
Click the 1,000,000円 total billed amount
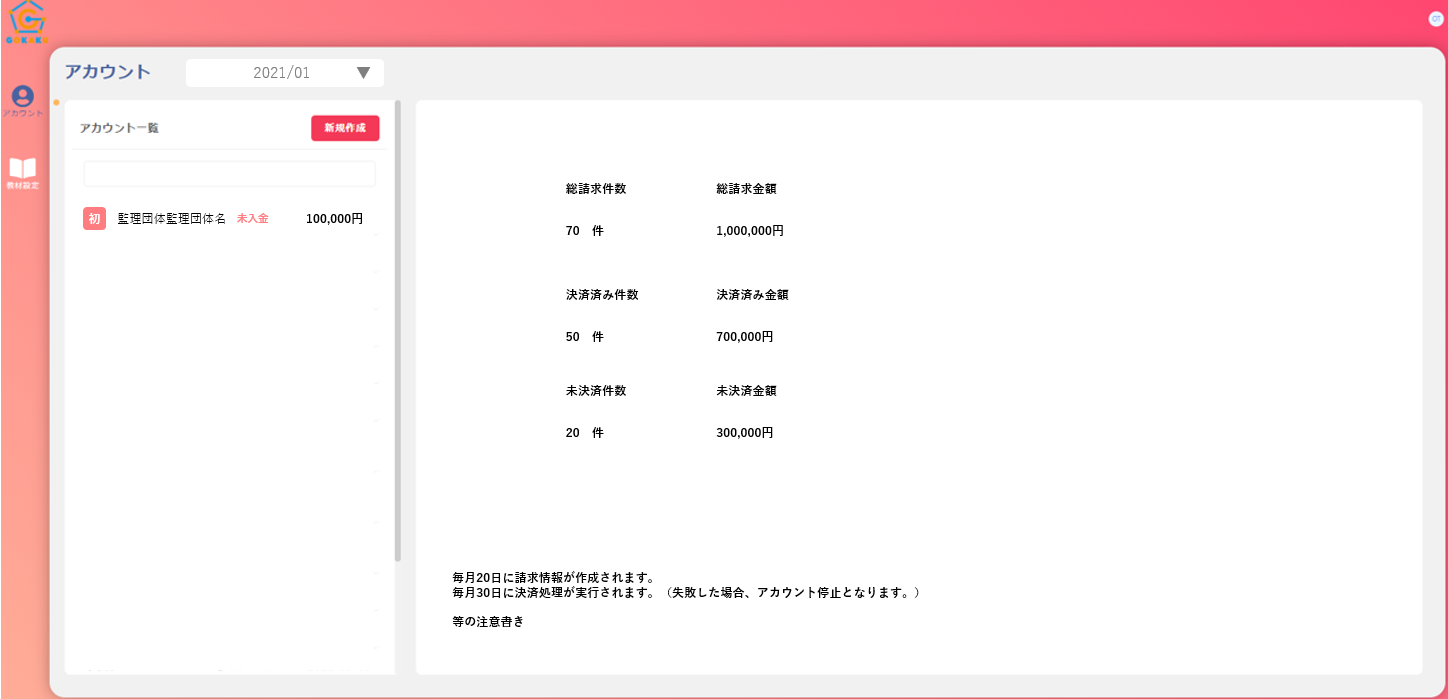point(750,231)
